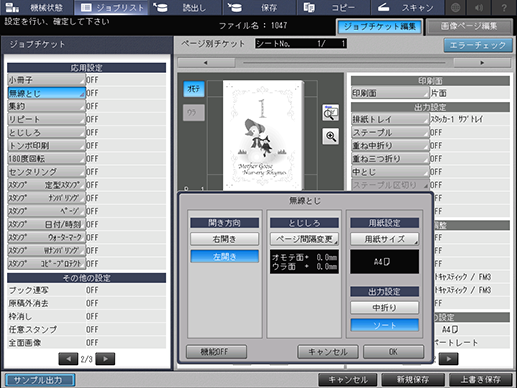Select 右開き right binding option
The image size is (517, 388).
(224, 239)
